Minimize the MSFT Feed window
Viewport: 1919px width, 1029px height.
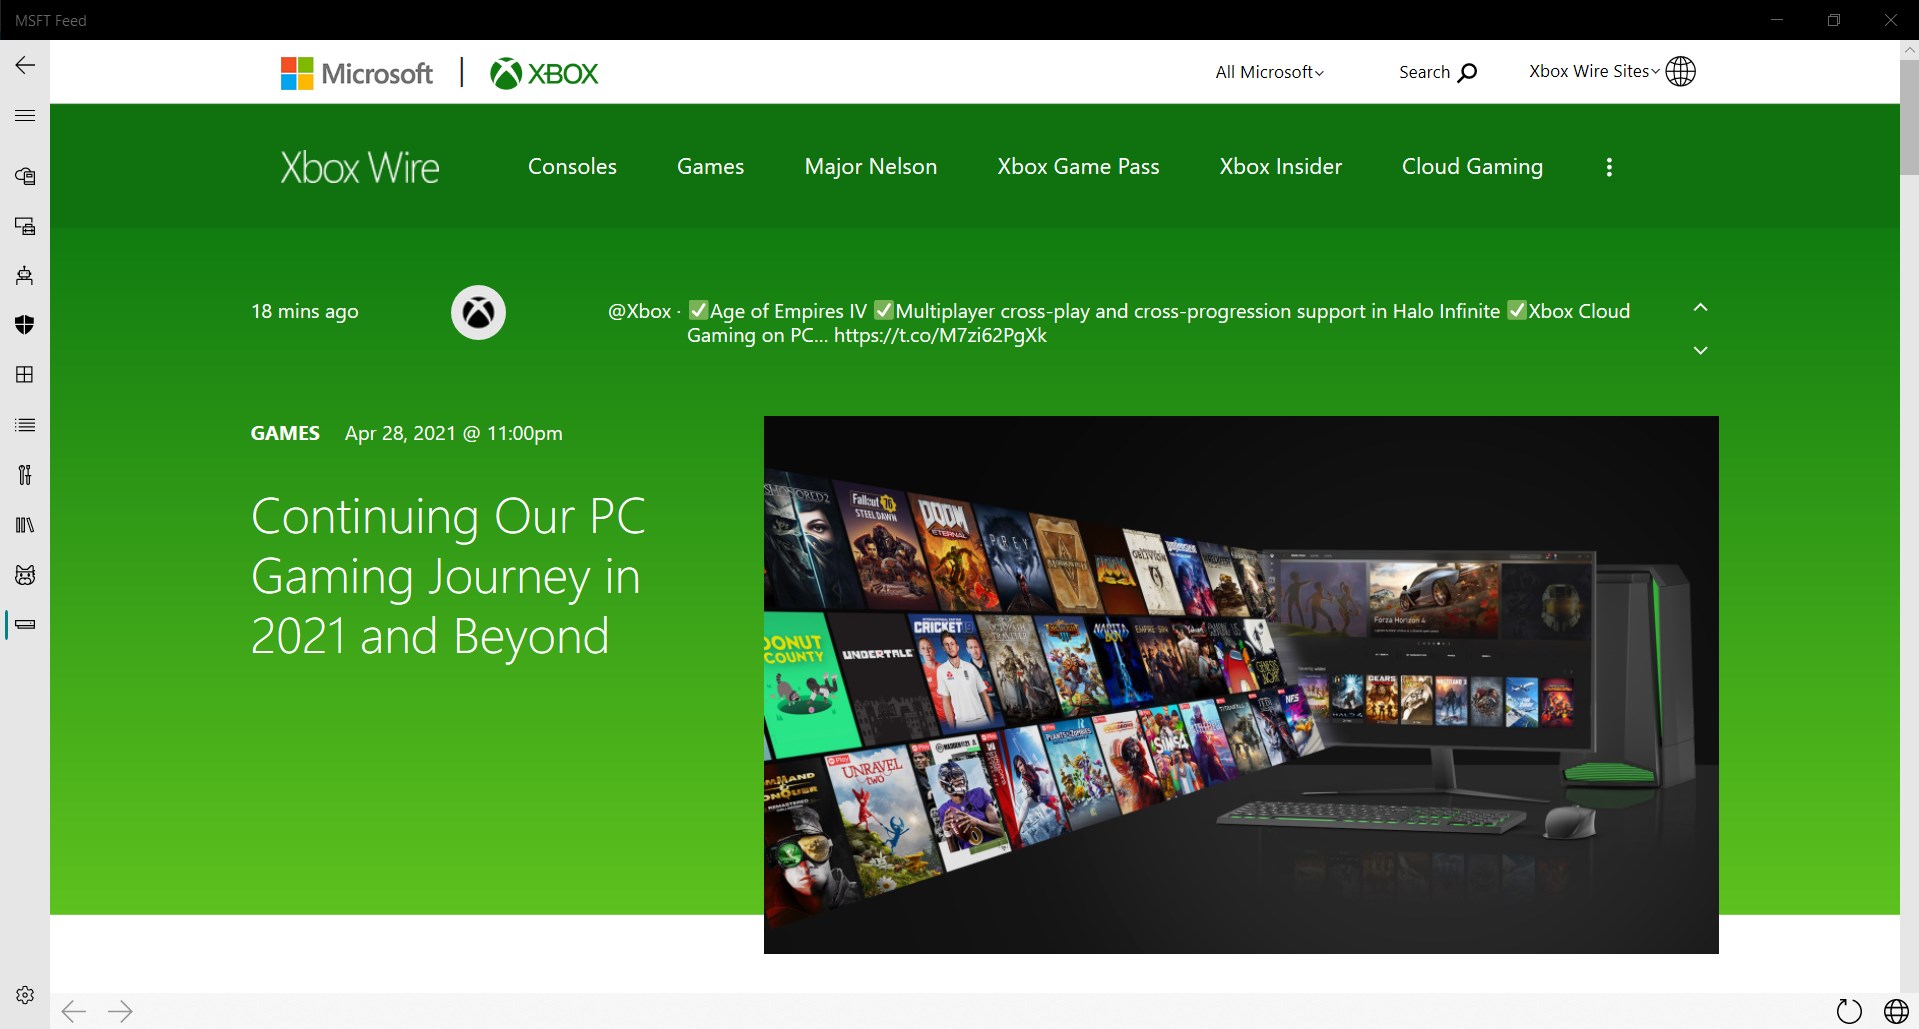(x=1777, y=20)
